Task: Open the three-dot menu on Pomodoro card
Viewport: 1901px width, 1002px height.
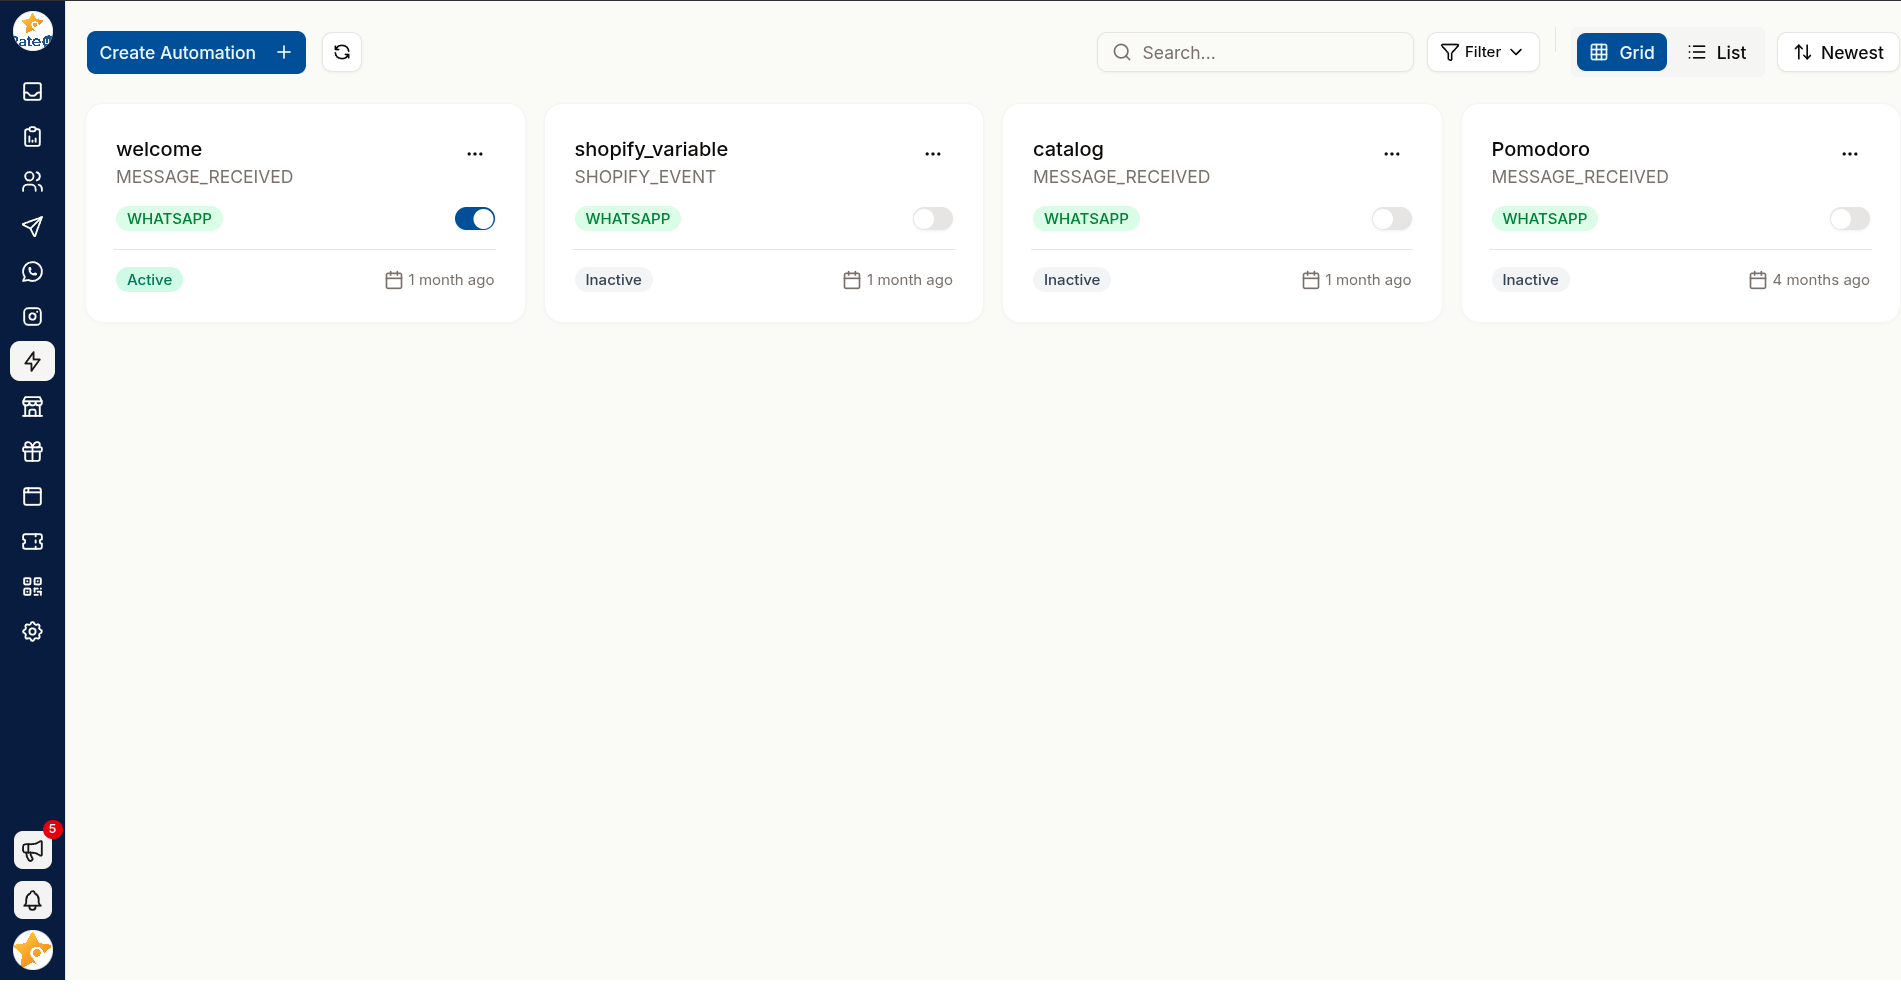Action: (1850, 154)
